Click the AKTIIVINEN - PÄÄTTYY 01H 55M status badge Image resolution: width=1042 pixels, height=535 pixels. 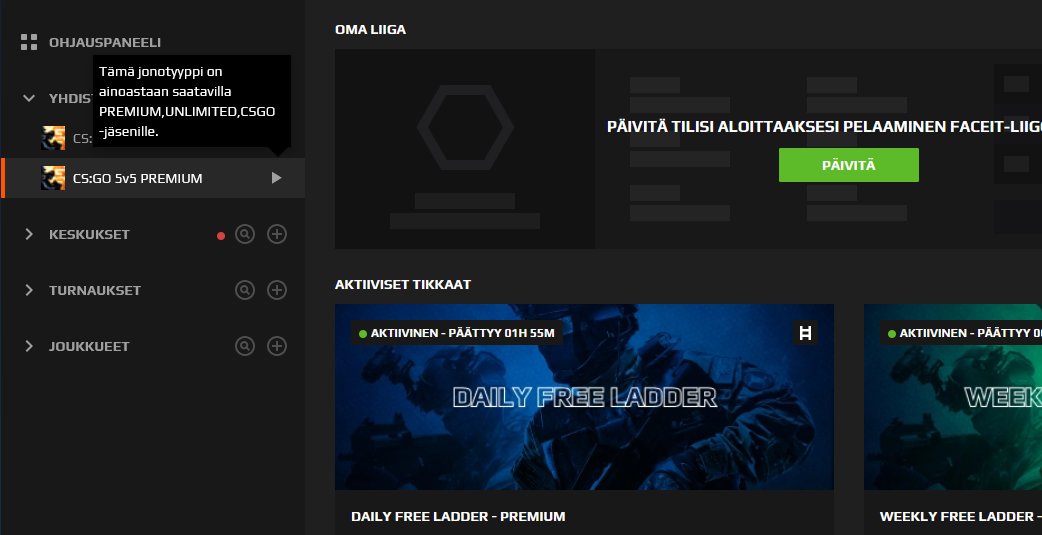click(457, 333)
